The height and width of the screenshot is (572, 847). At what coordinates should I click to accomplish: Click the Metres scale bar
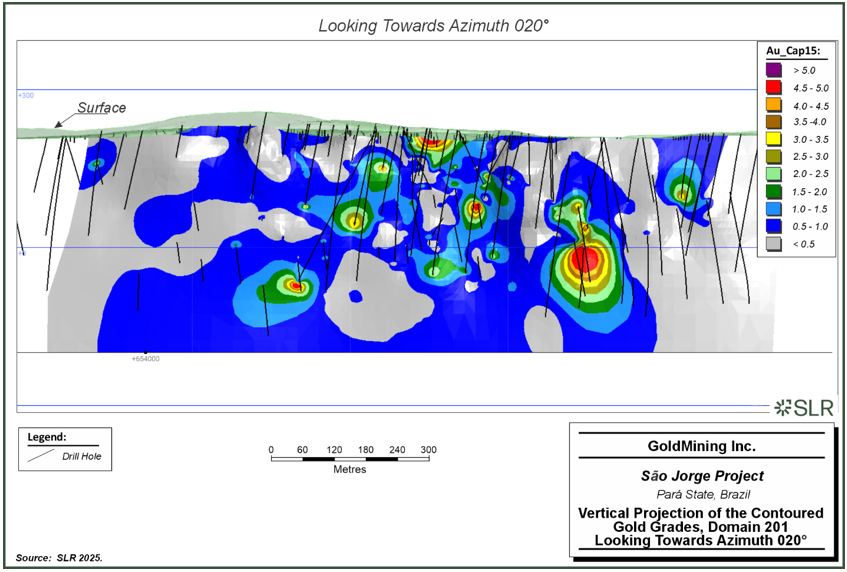[350, 459]
